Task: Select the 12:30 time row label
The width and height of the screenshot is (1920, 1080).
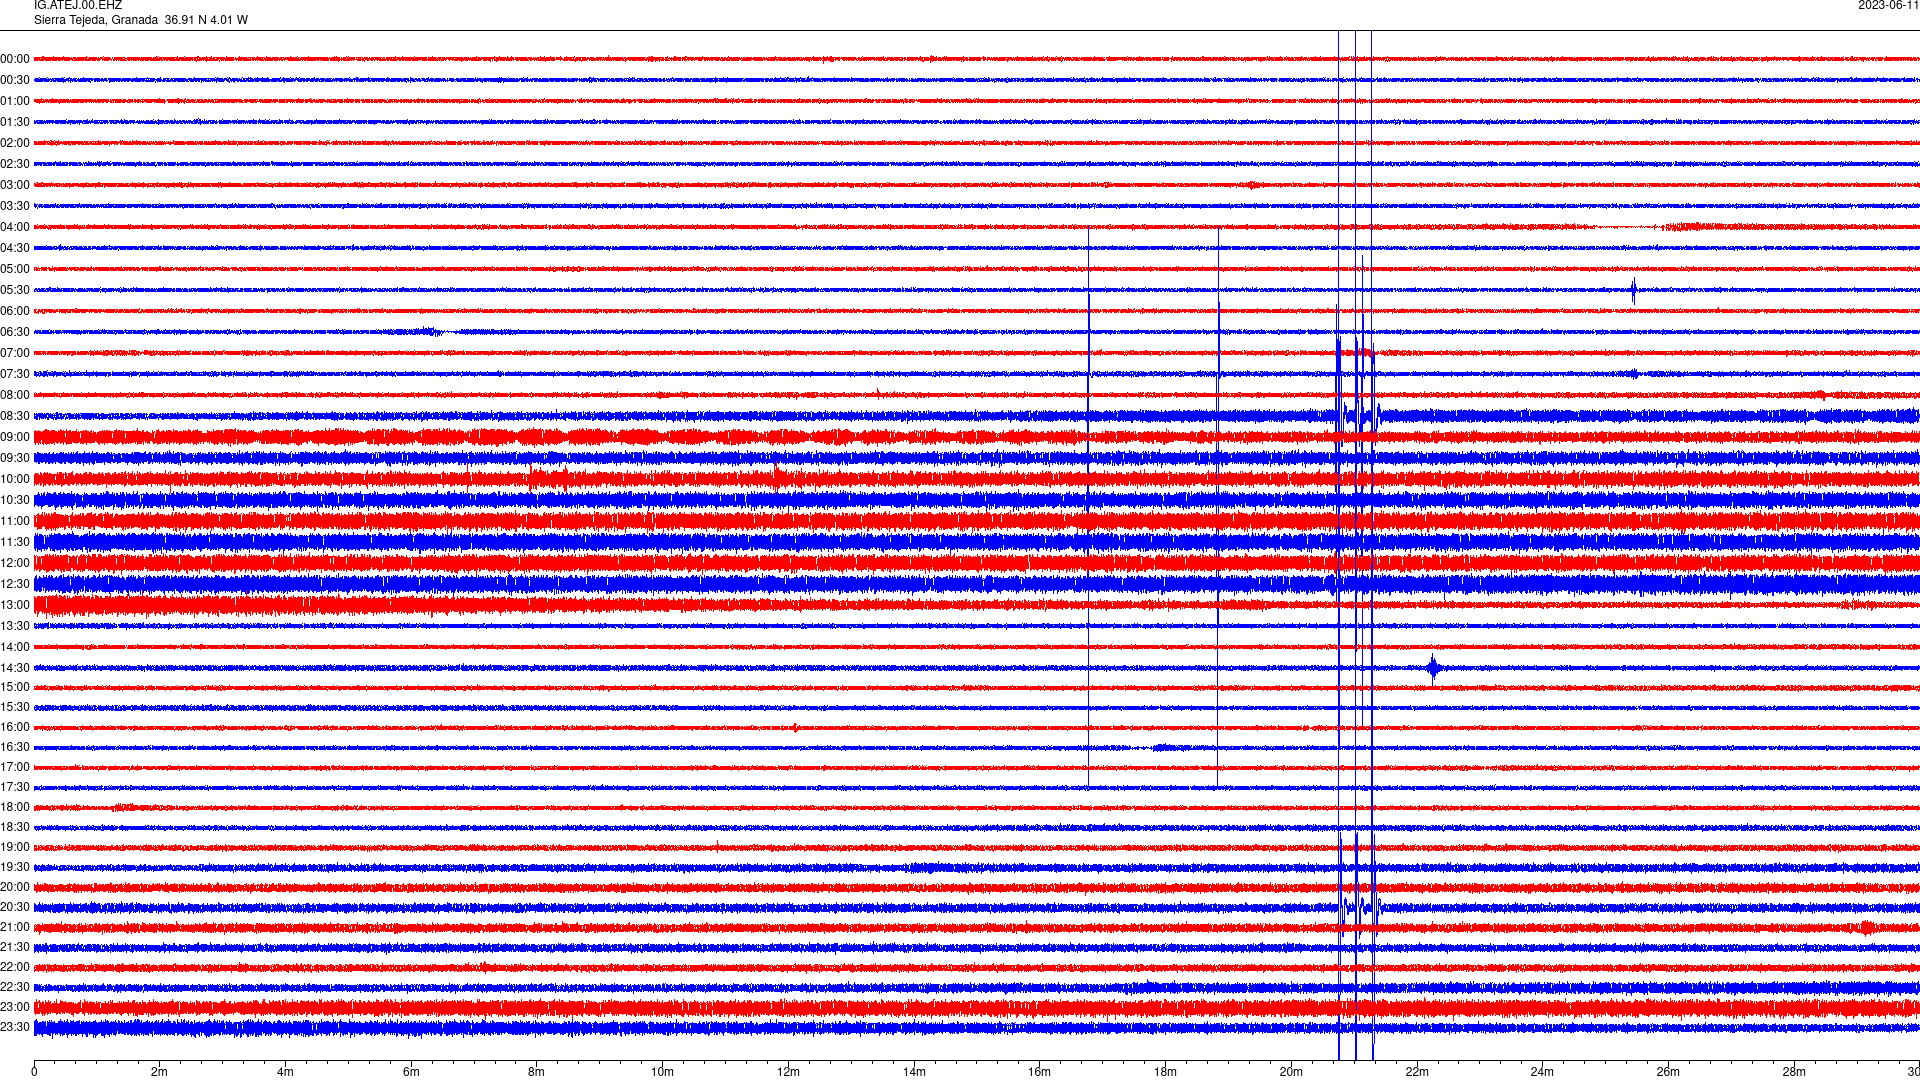Action: tap(15, 584)
